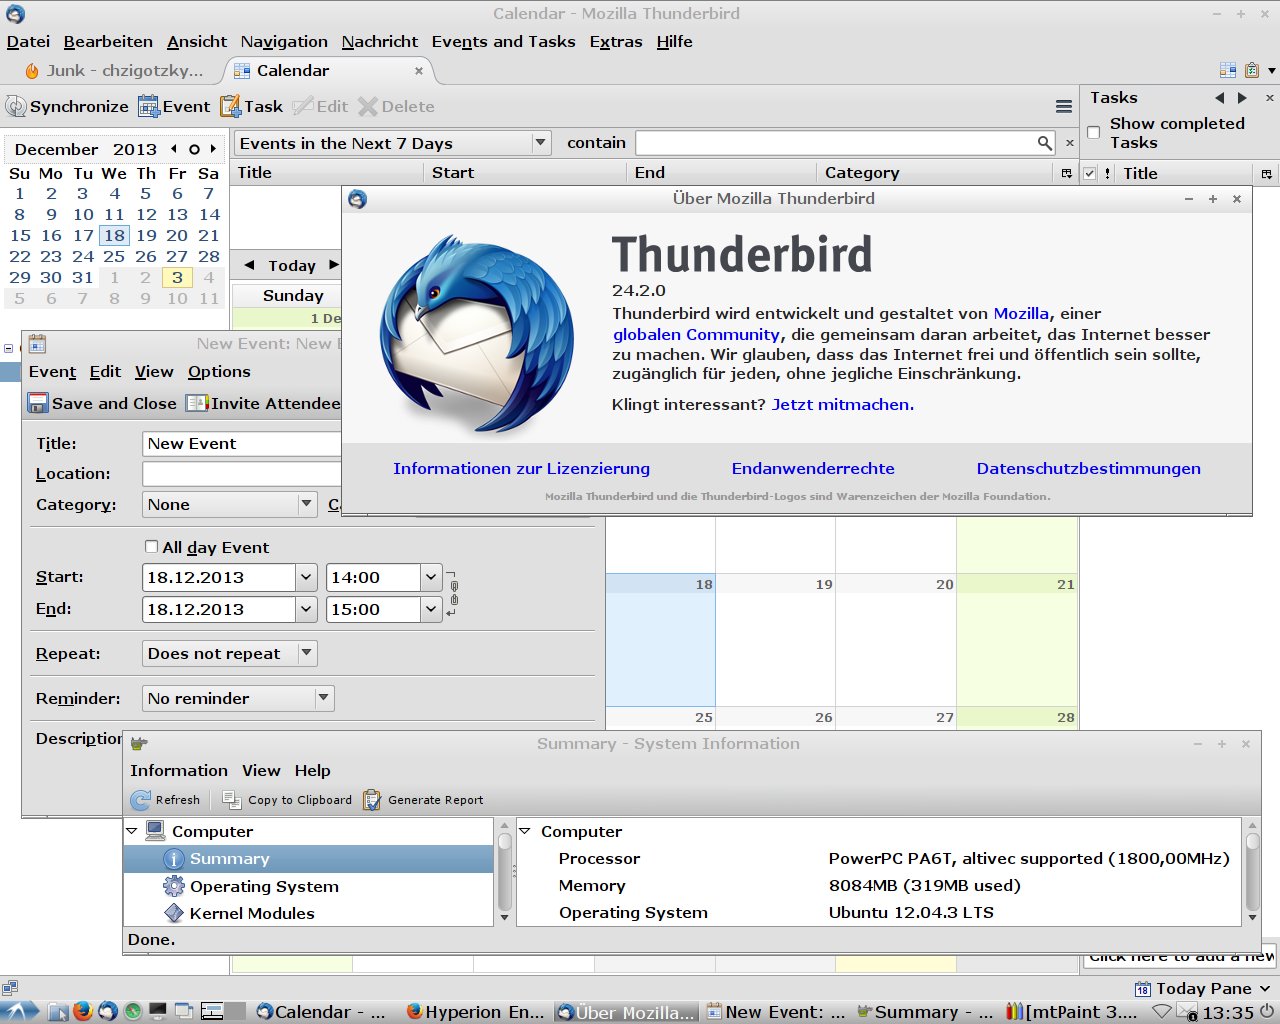Toggle the completed column checkbox in Tasks header
1280x1024 pixels.
pos(1090,173)
